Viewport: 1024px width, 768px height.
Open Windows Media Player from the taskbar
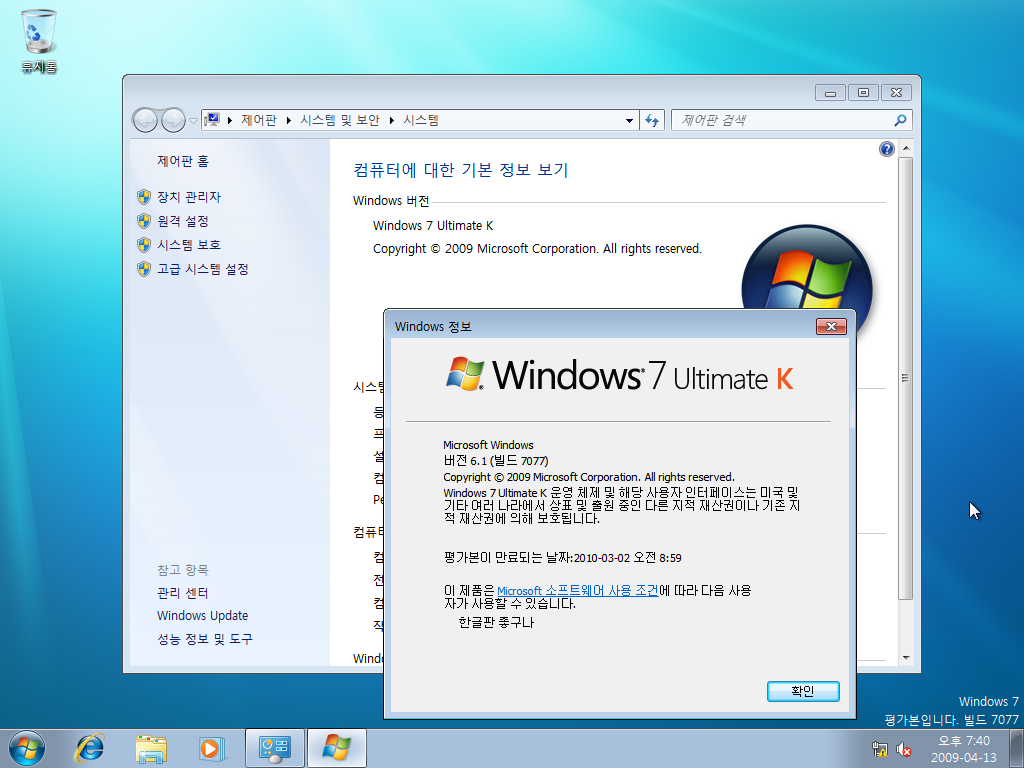[x=212, y=748]
